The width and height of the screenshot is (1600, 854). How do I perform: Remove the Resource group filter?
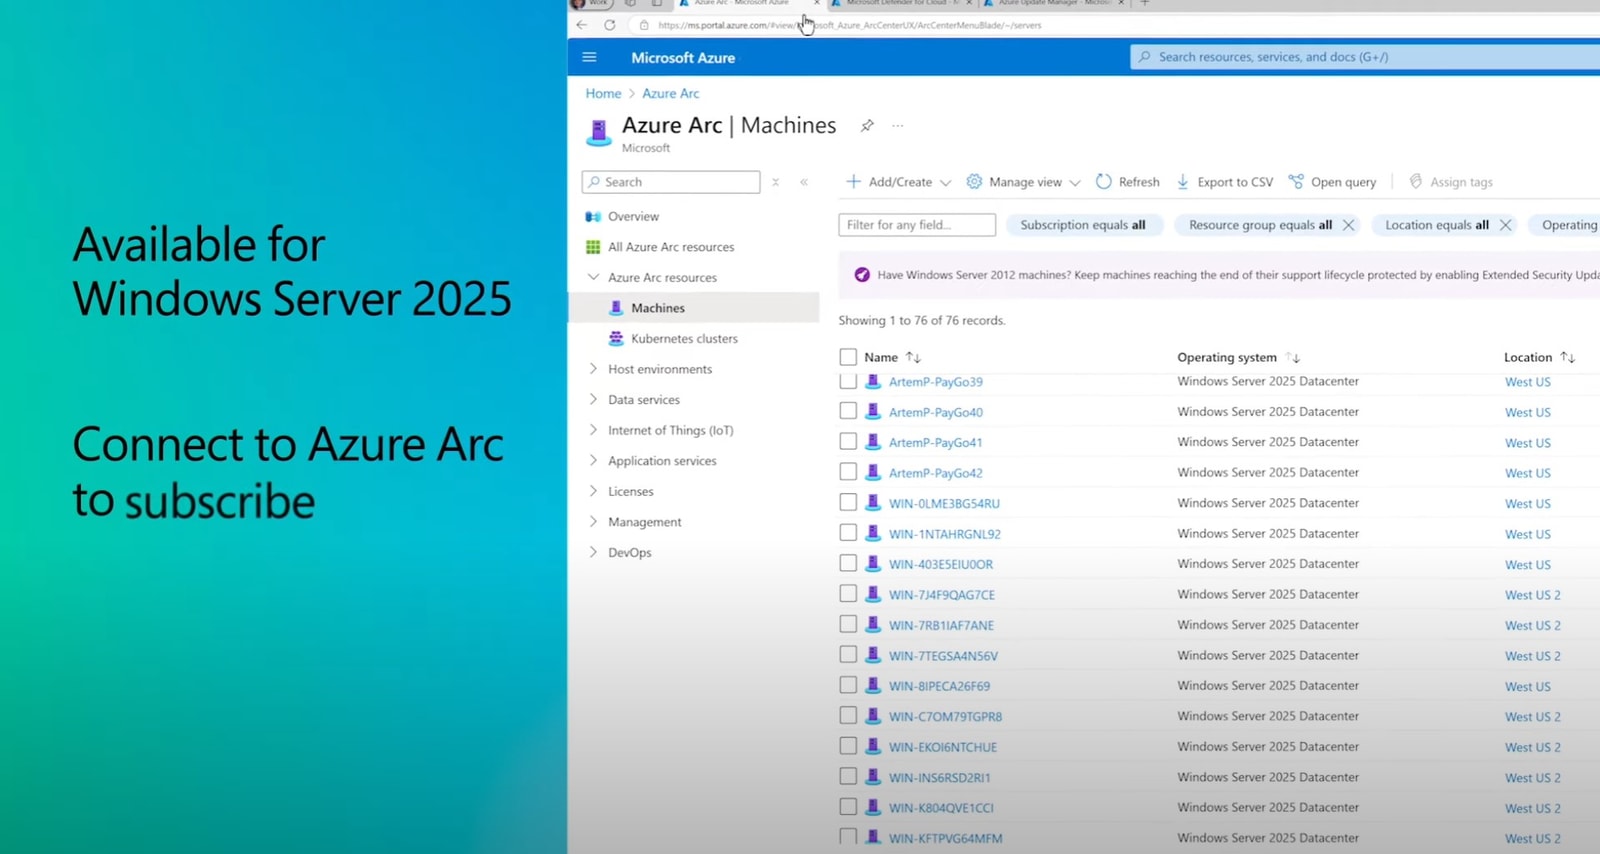[1348, 225]
